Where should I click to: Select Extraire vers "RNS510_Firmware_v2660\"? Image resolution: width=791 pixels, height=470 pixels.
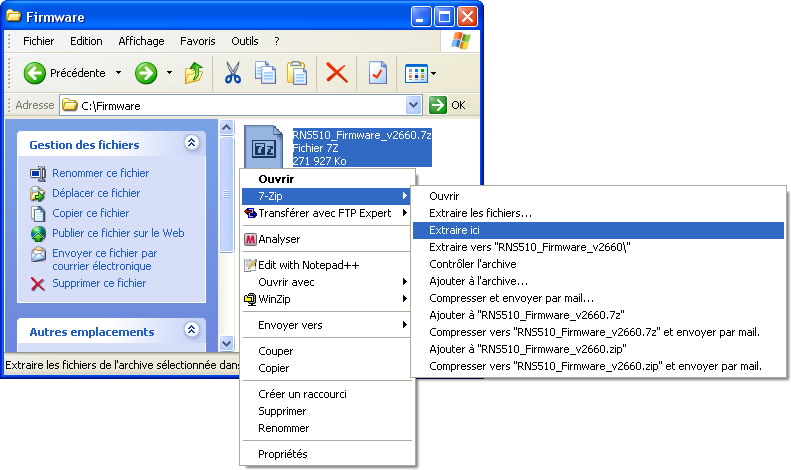point(598,247)
